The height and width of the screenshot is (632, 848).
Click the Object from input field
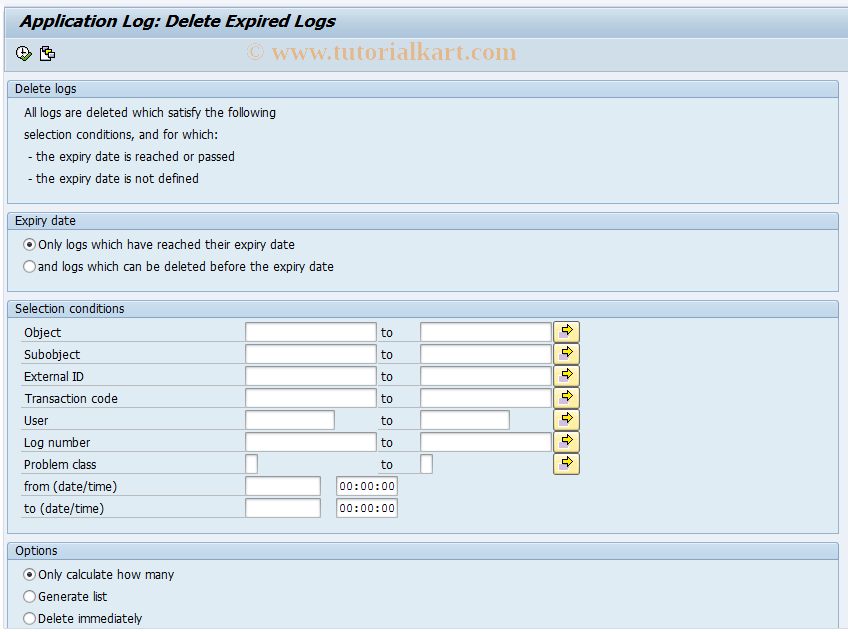310,331
